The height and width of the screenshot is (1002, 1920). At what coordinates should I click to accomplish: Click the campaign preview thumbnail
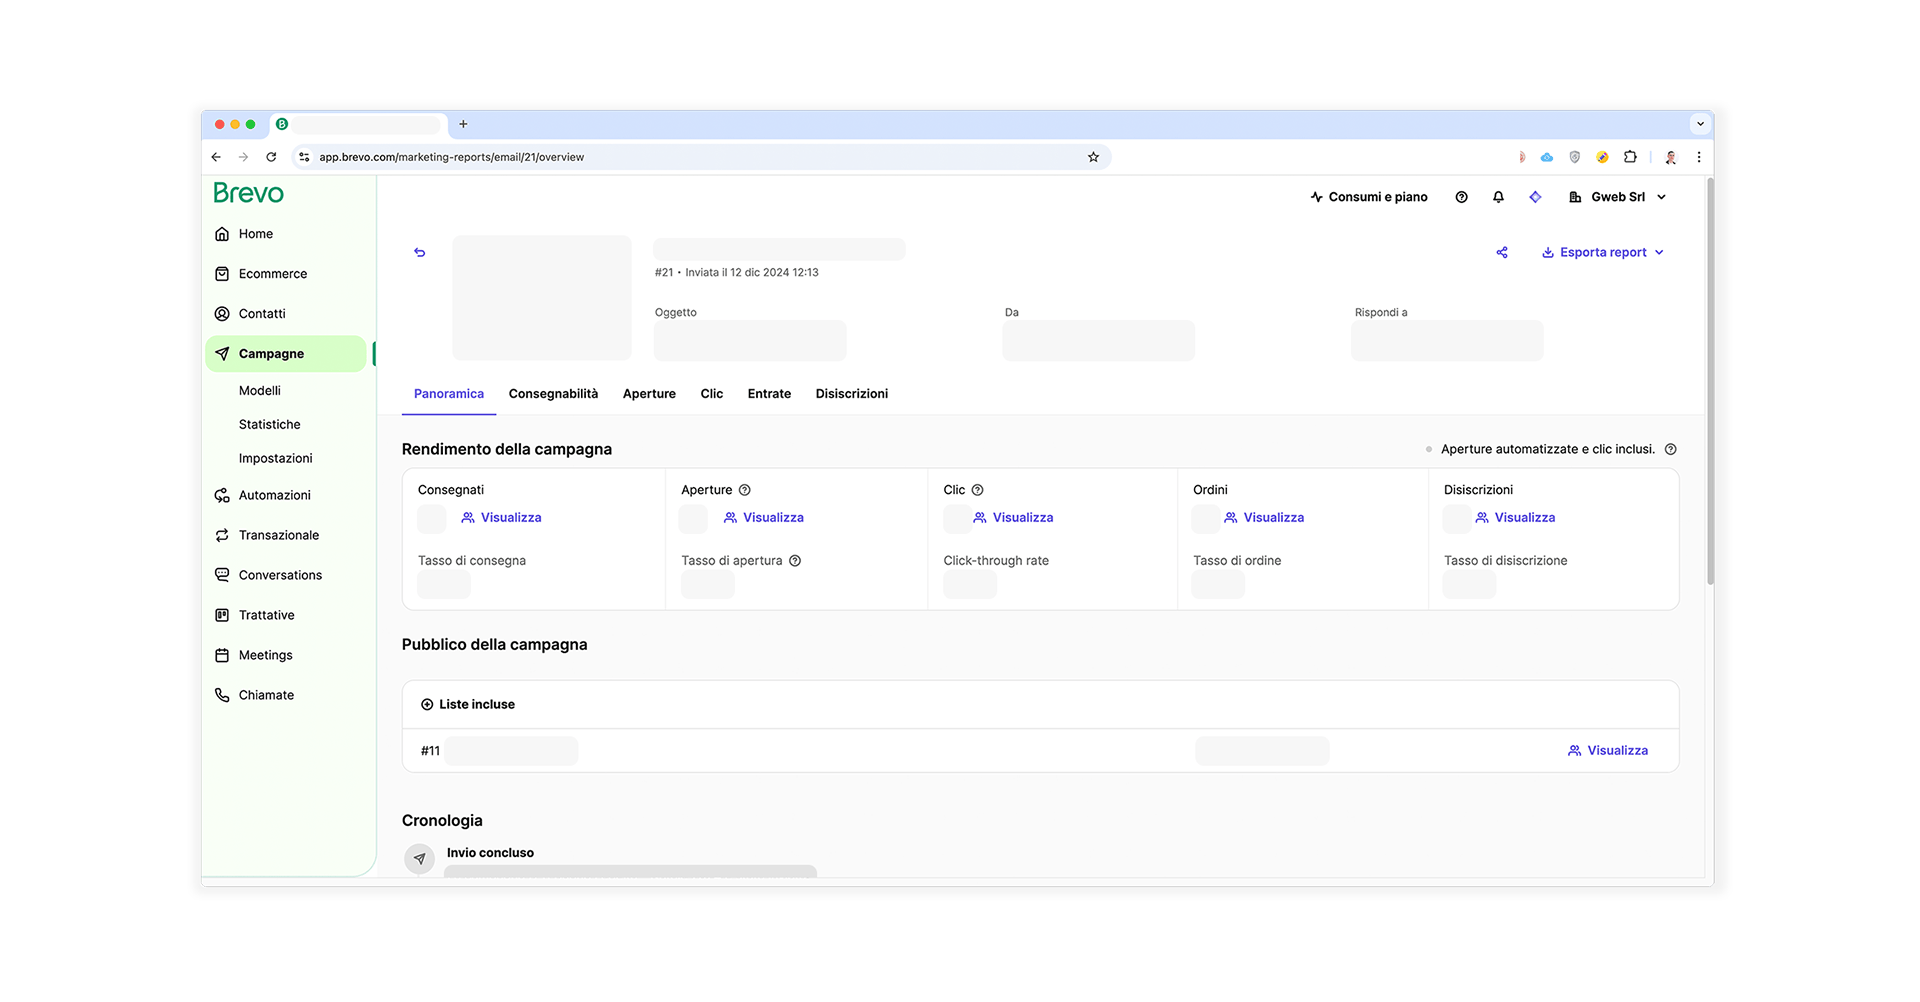coord(542,298)
